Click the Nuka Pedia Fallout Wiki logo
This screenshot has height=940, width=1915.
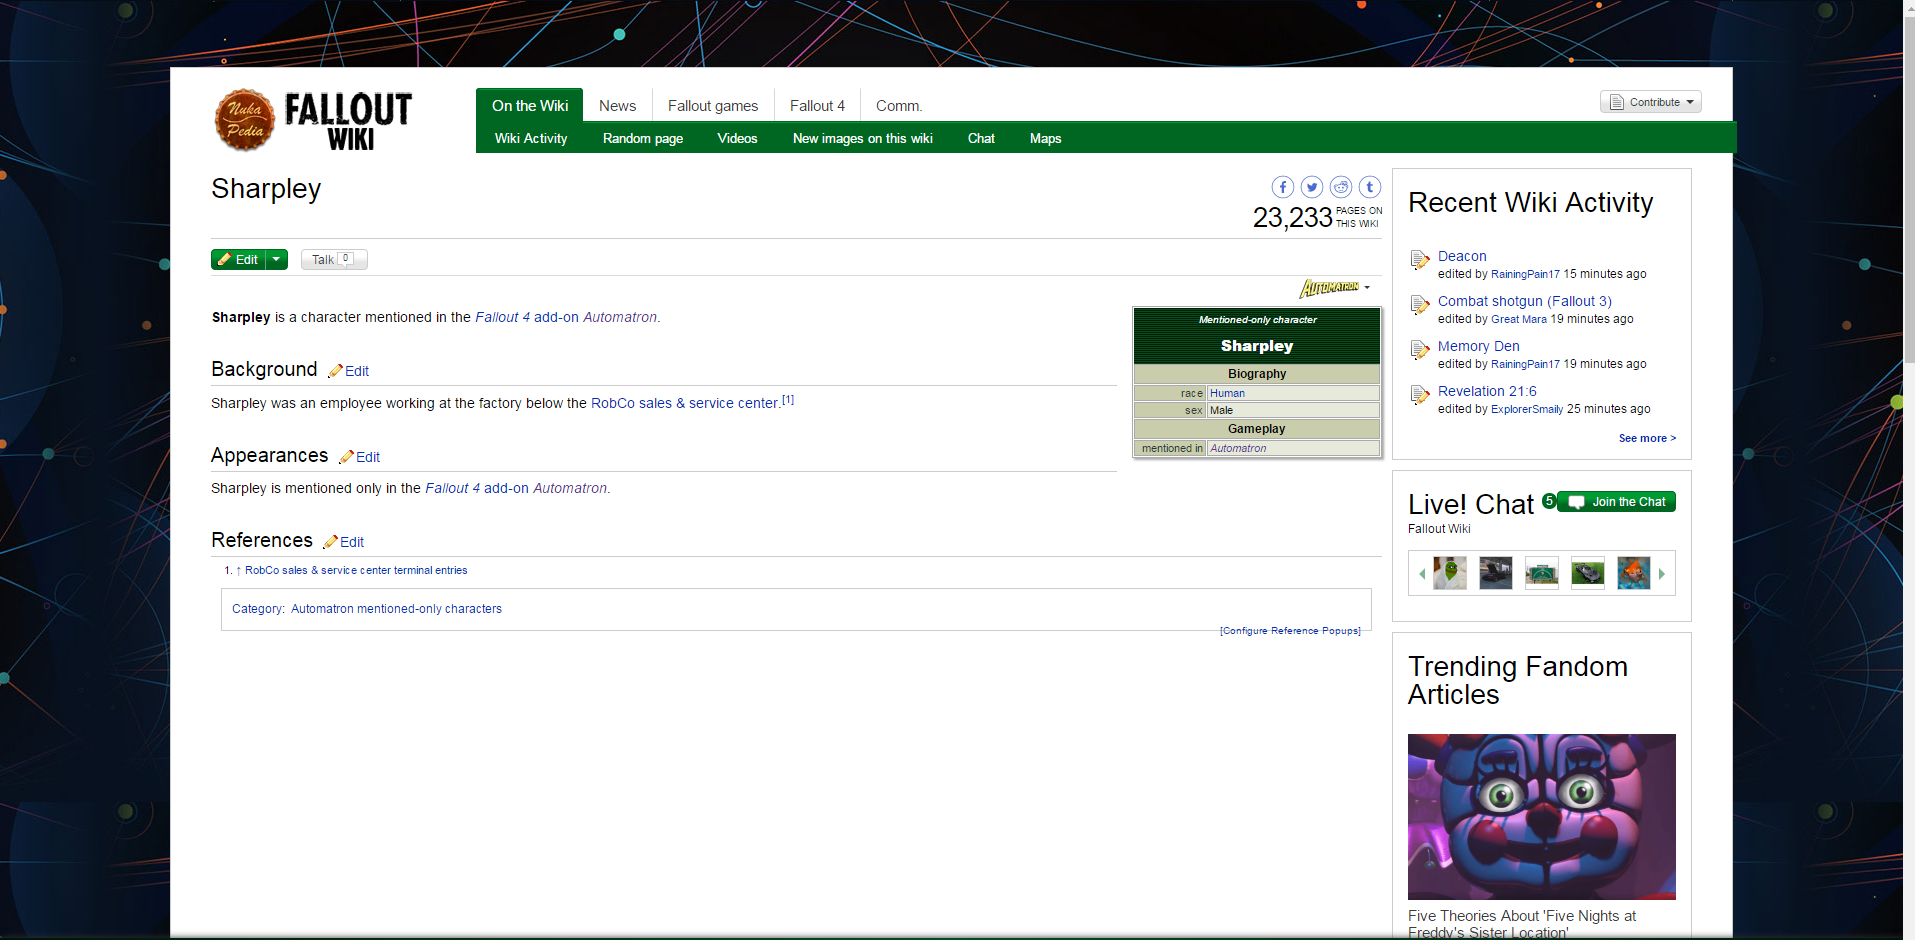[x=313, y=120]
